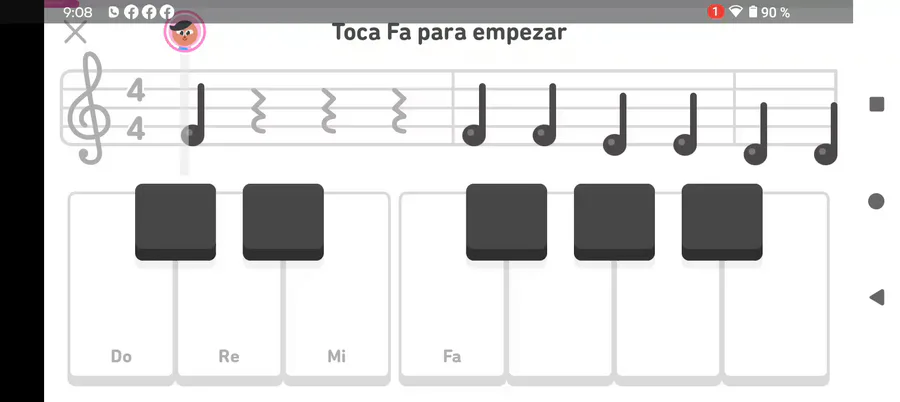This screenshot has width=900, height=402.
Task: Tap the rightmost black key
Action: [722, 222]
